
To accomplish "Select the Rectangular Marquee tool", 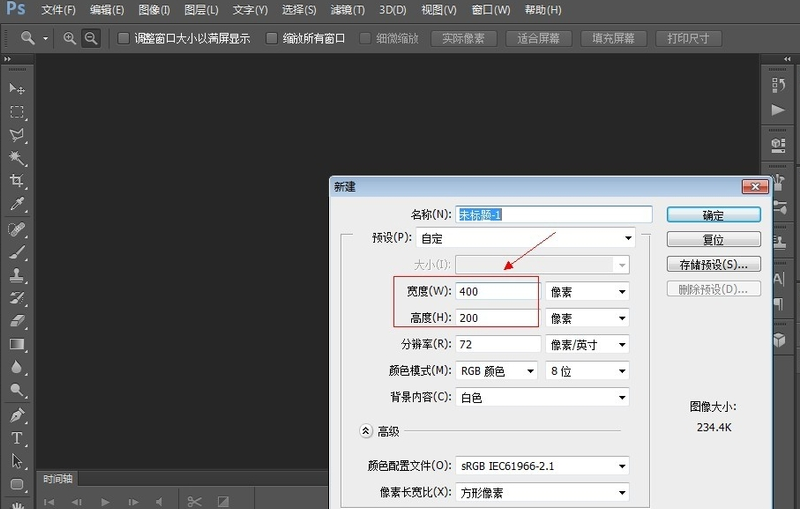I will [17, 112].
